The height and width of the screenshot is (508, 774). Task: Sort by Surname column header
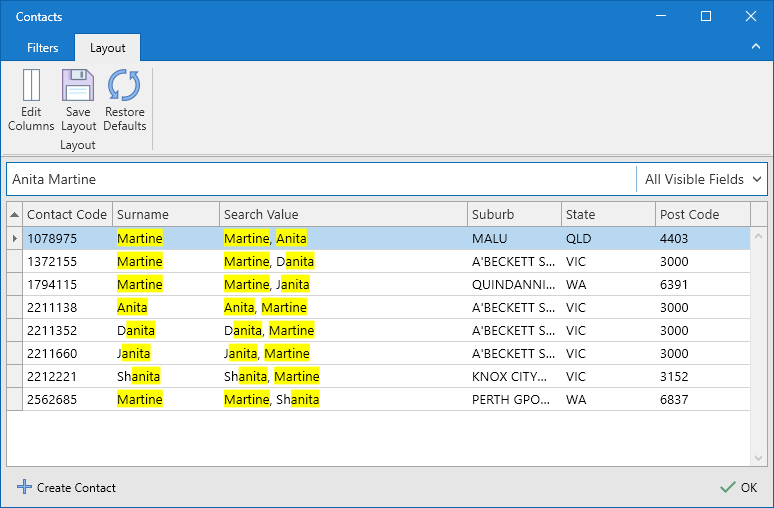coord(166,214)
